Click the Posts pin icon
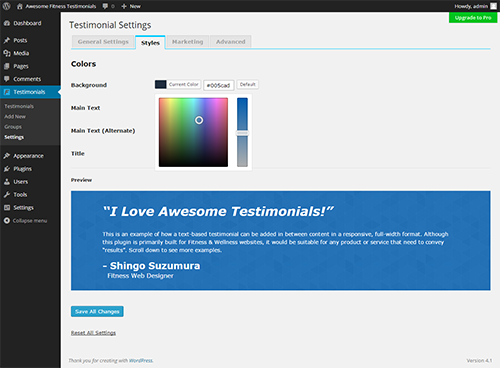This screenshot has height=368, width=500. [x=7, y=40]
